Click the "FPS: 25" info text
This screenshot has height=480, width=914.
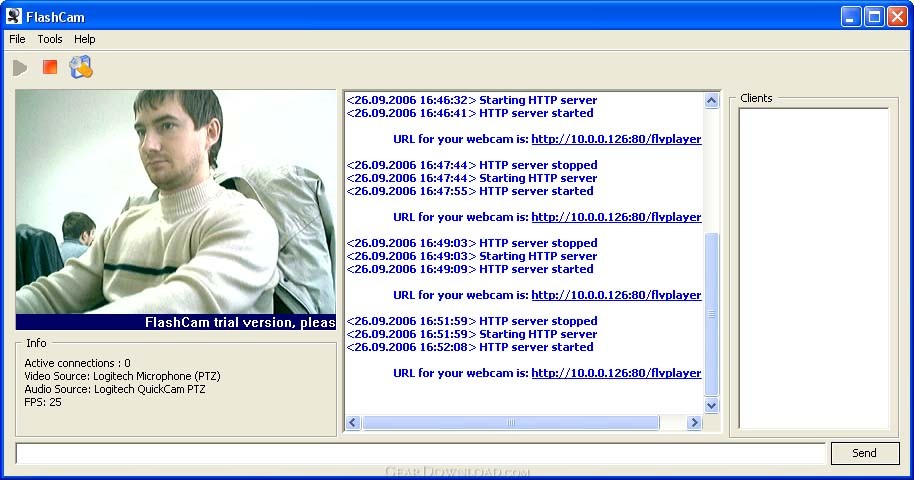[43, 402]
